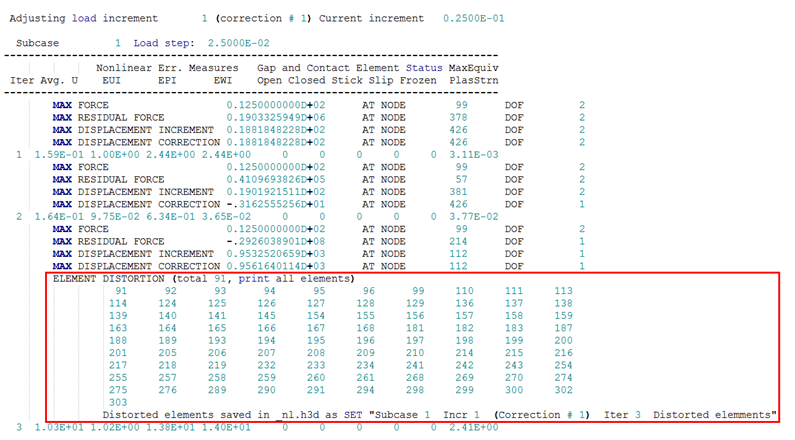
Task: Click the 'Adjusting' word in the first line
Action: 38,19
